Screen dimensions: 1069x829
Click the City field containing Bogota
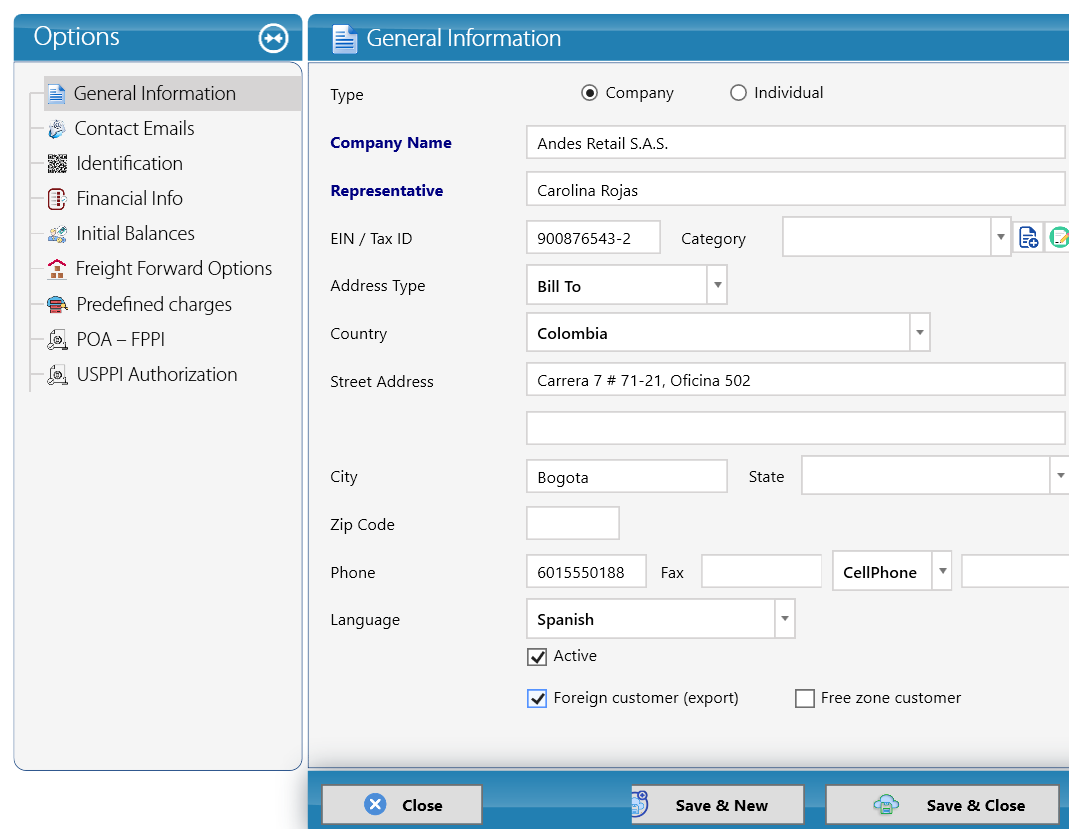tap(627, 476)
